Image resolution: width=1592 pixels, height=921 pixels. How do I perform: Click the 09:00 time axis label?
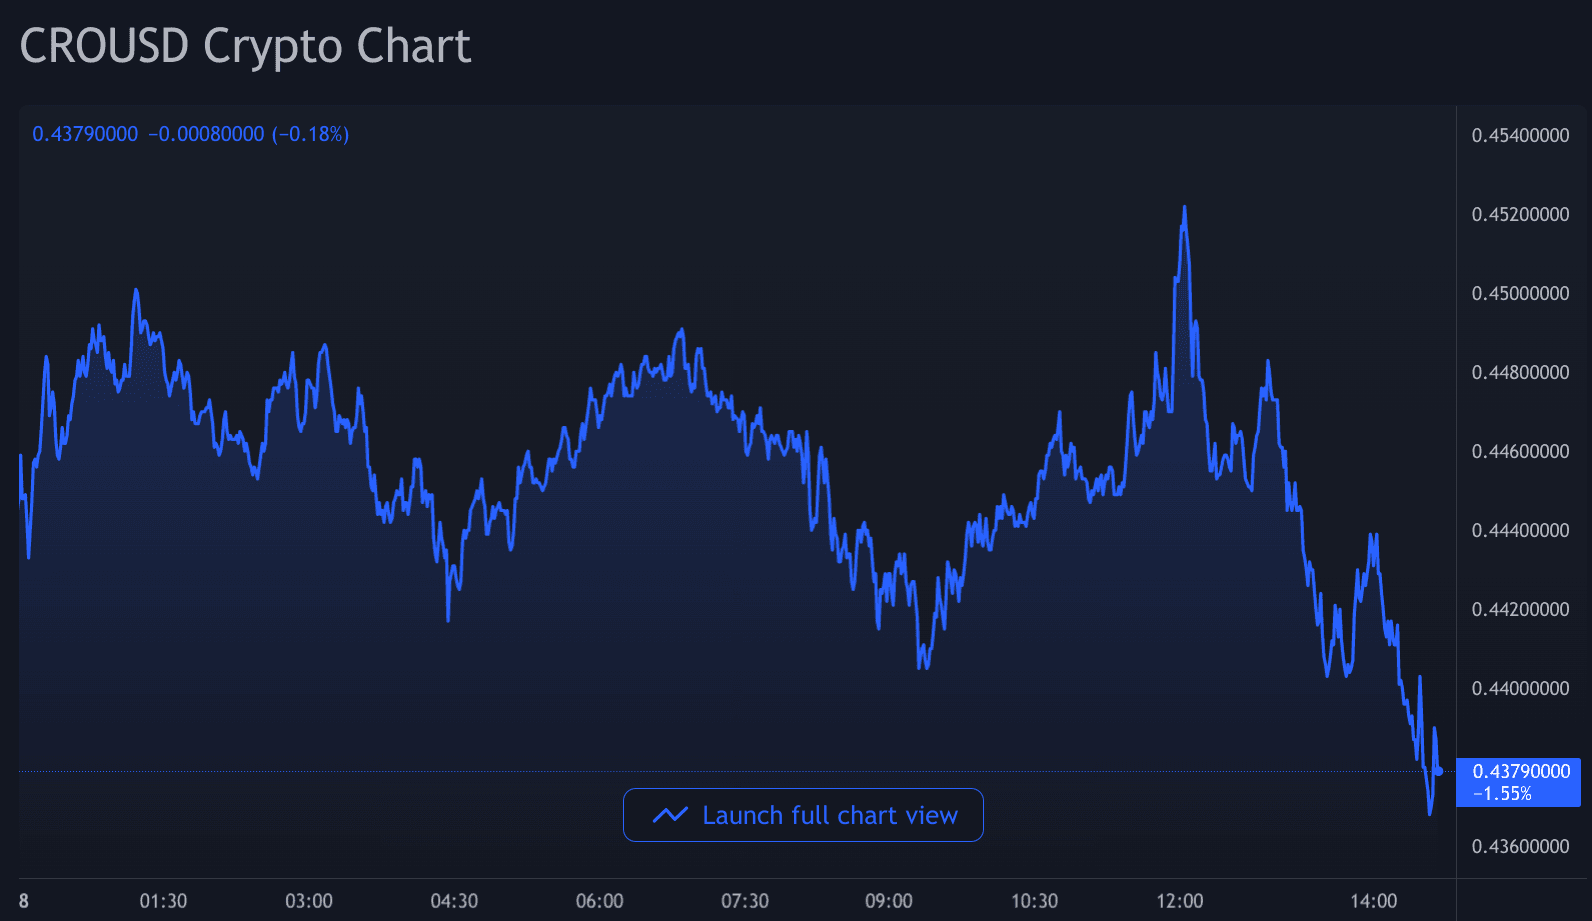coord(889,901)
